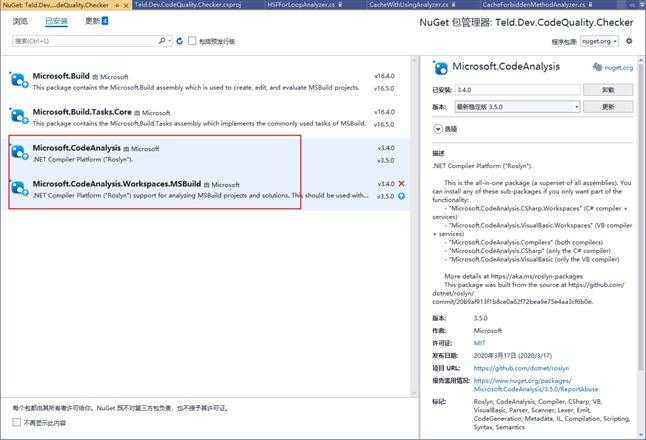Open the nuget.org link in detail header

click(x=618, y=68)
